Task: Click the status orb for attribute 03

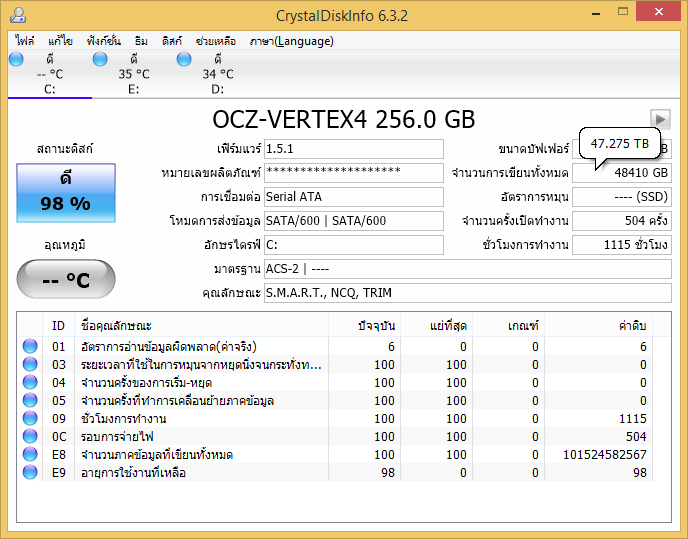Action: click(30, 364)
